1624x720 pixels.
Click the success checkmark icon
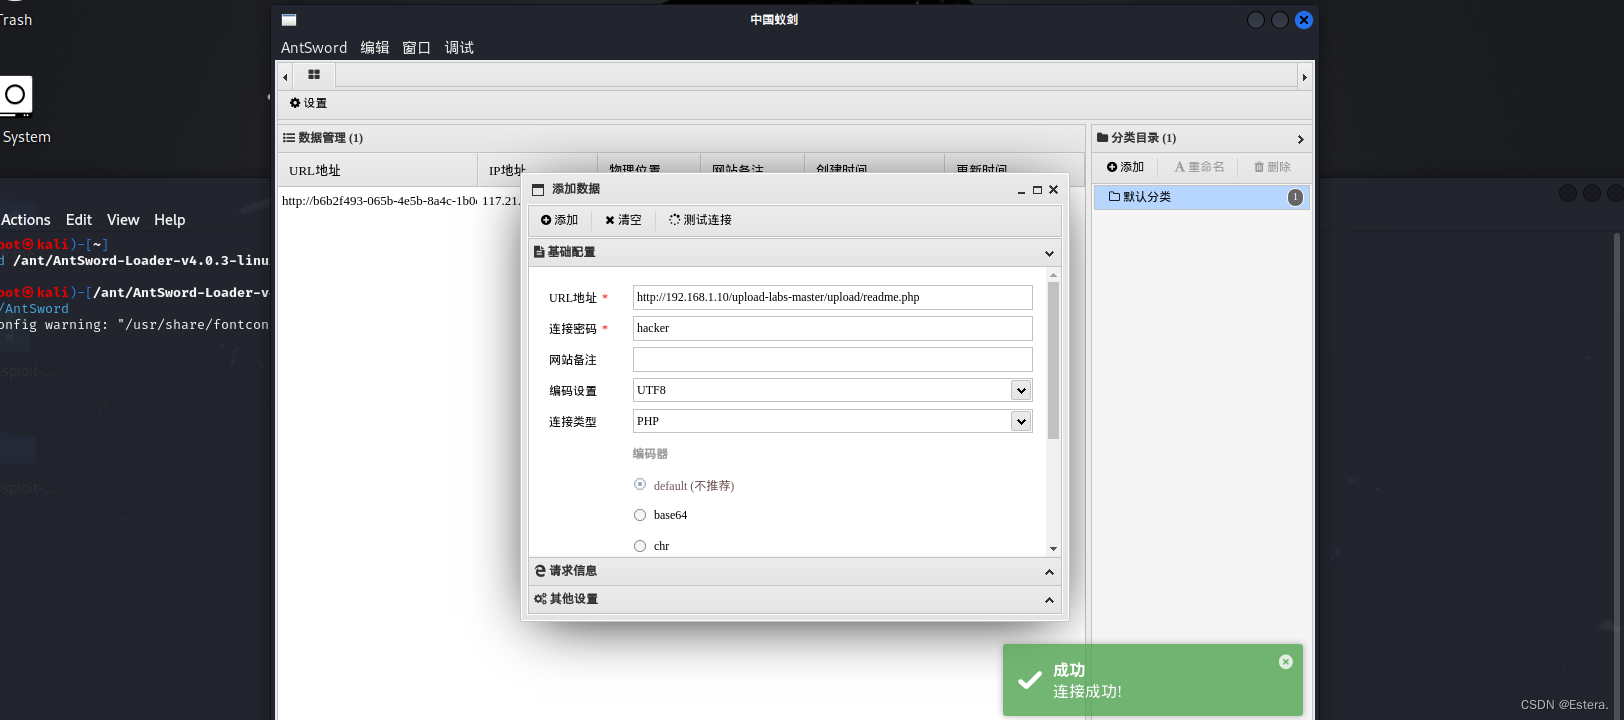[x=1029, y=681]
